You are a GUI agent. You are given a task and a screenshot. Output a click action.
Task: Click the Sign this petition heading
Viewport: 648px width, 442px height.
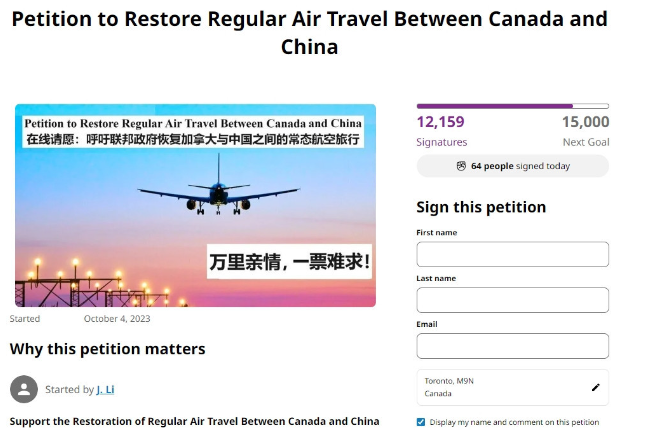[481, 207]
